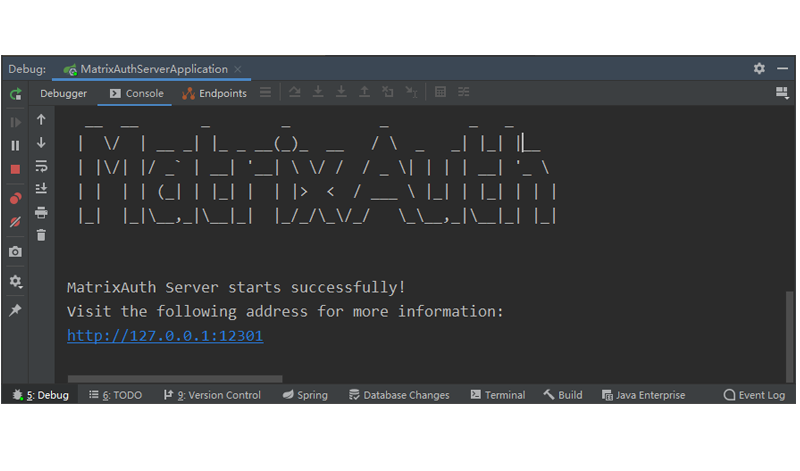Open debug panel gear options menu
Screen dimensions: 800x471
click(759, 69)
